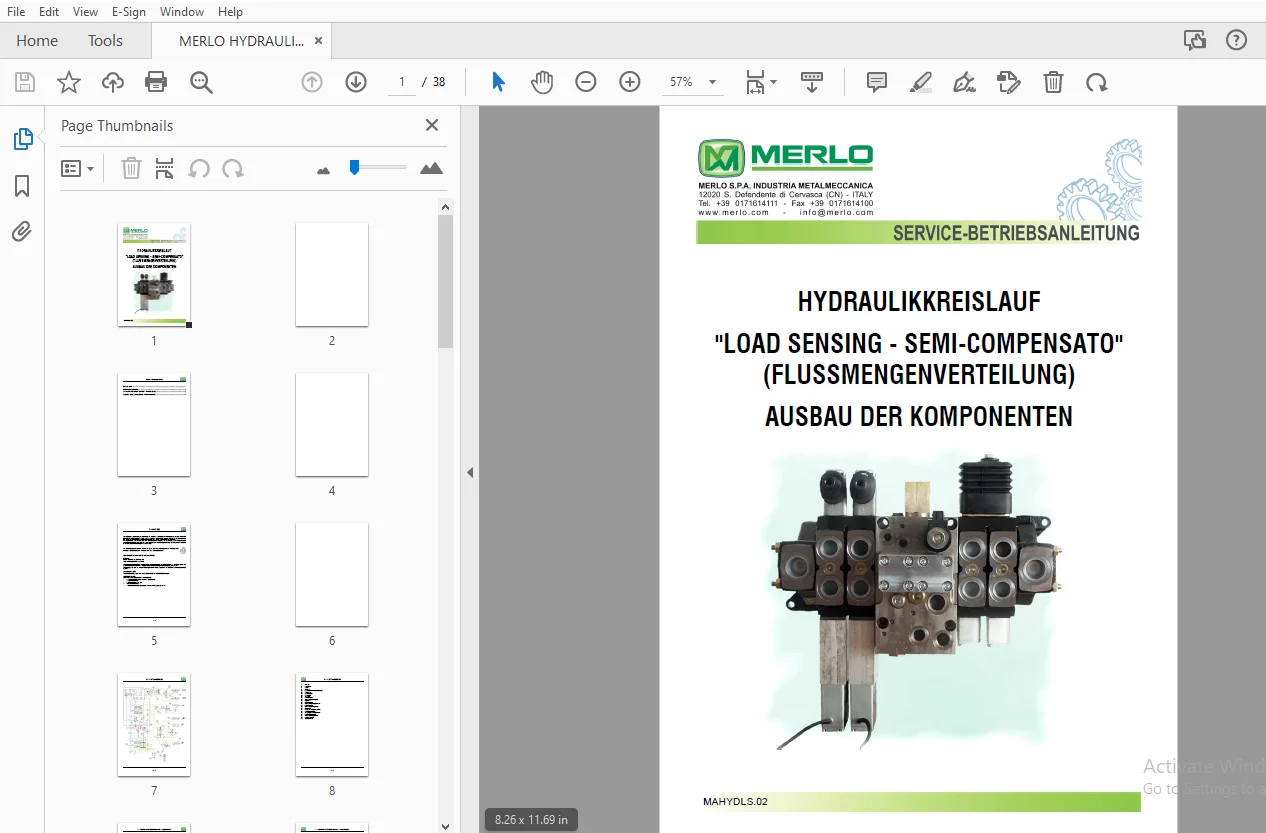Click the insert pages icon in thumbnails panel
The image size is (1266, 833).
pos(165,168)
